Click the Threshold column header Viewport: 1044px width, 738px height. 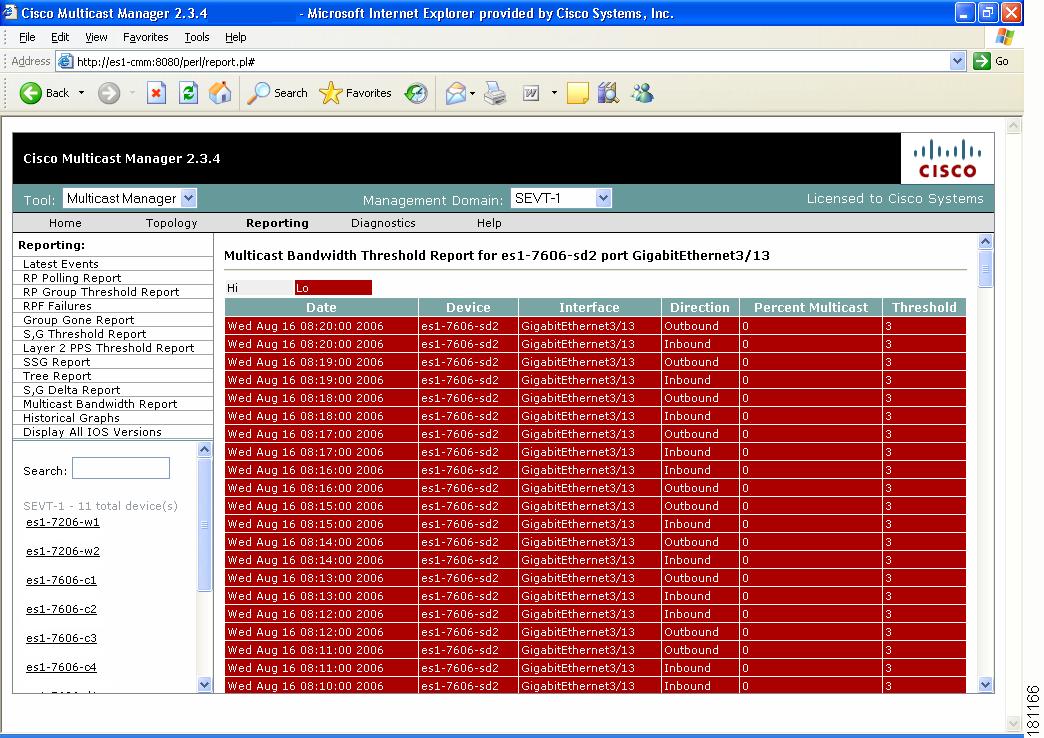924,307
